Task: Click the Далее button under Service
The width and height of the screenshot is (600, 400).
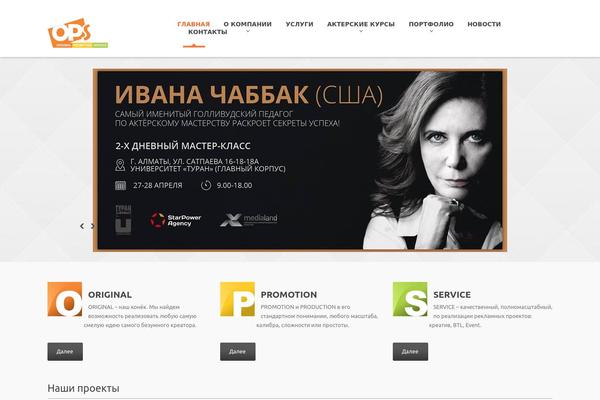Action: pos(410,351)
